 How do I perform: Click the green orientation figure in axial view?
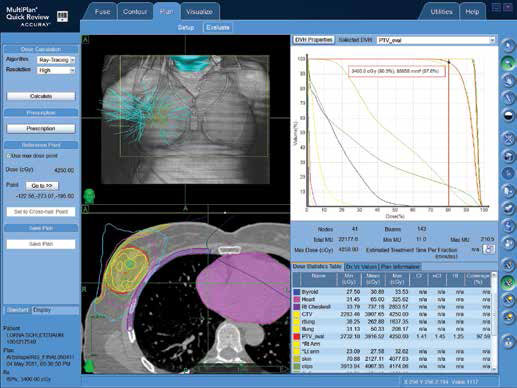tap(89, 366)
